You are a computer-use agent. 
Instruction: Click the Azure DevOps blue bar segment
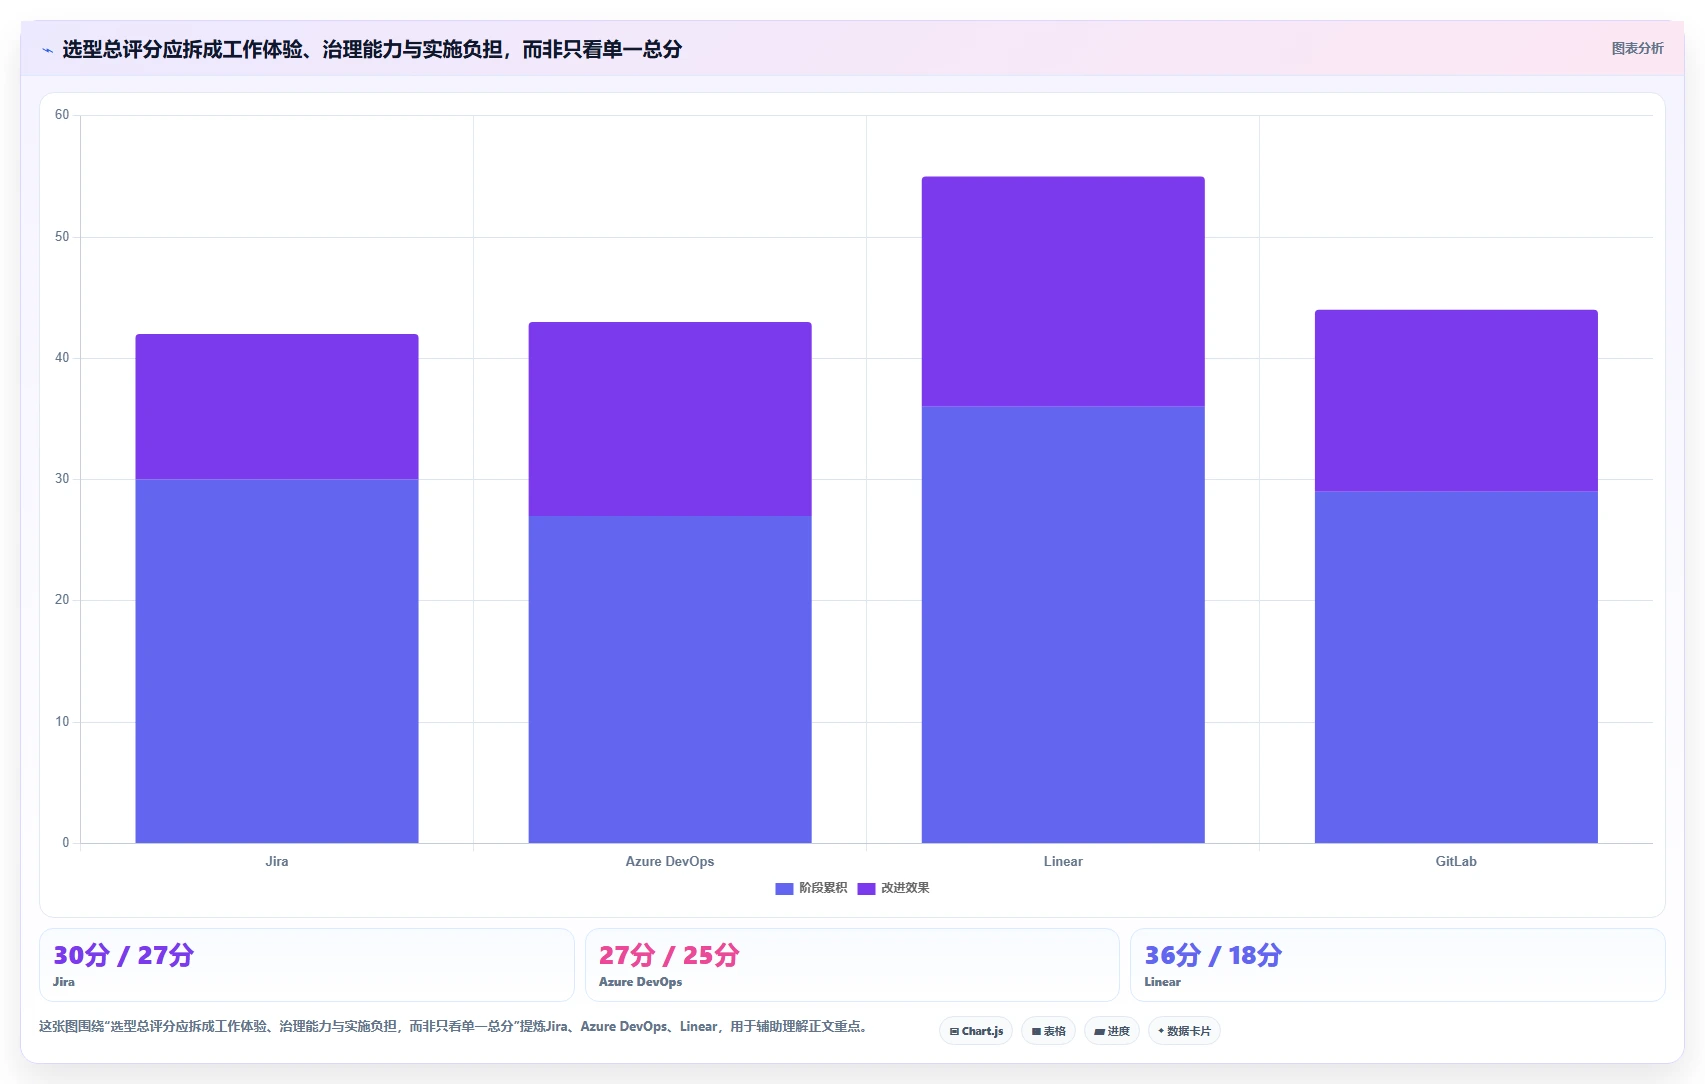pyautogui.click(x=670, y=679)
